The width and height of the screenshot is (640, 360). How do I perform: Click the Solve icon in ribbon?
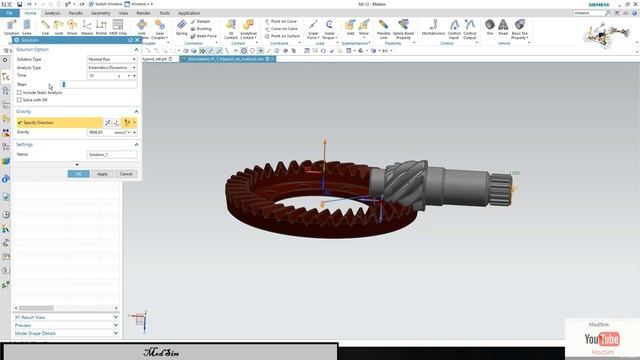[x=27, y=27]
